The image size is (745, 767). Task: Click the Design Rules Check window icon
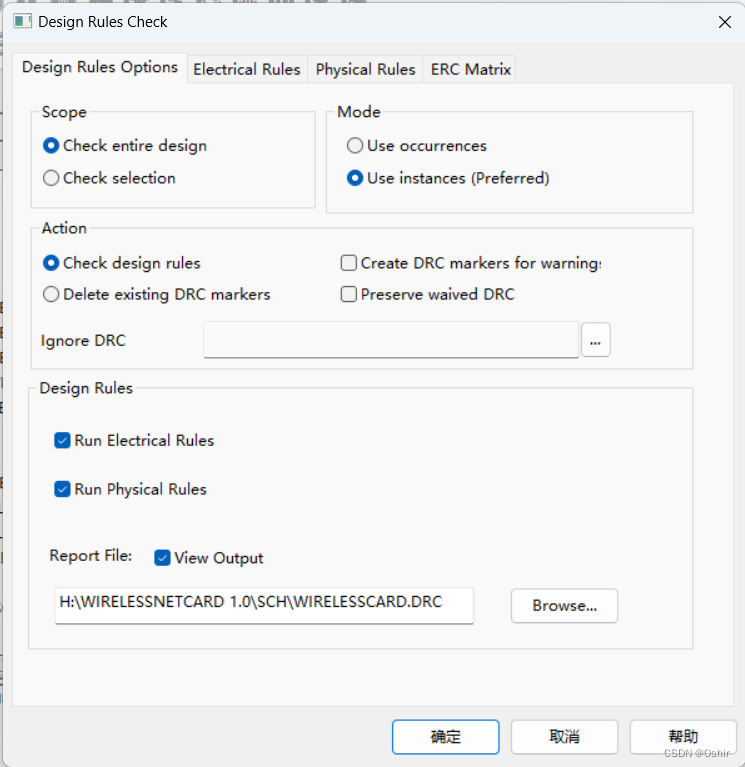(22, 21)
